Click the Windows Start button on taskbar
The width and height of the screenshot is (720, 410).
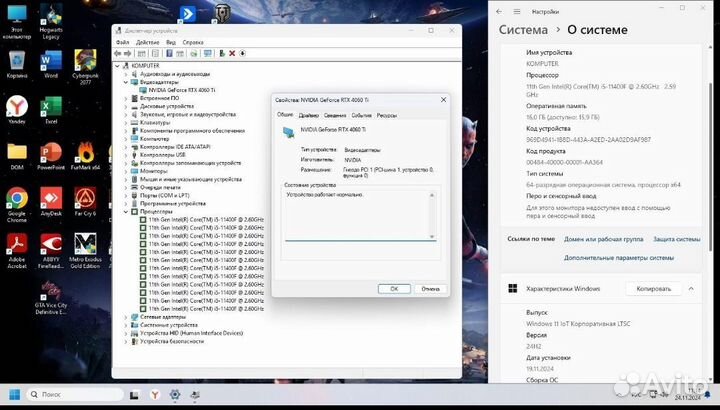coord(15,395)
